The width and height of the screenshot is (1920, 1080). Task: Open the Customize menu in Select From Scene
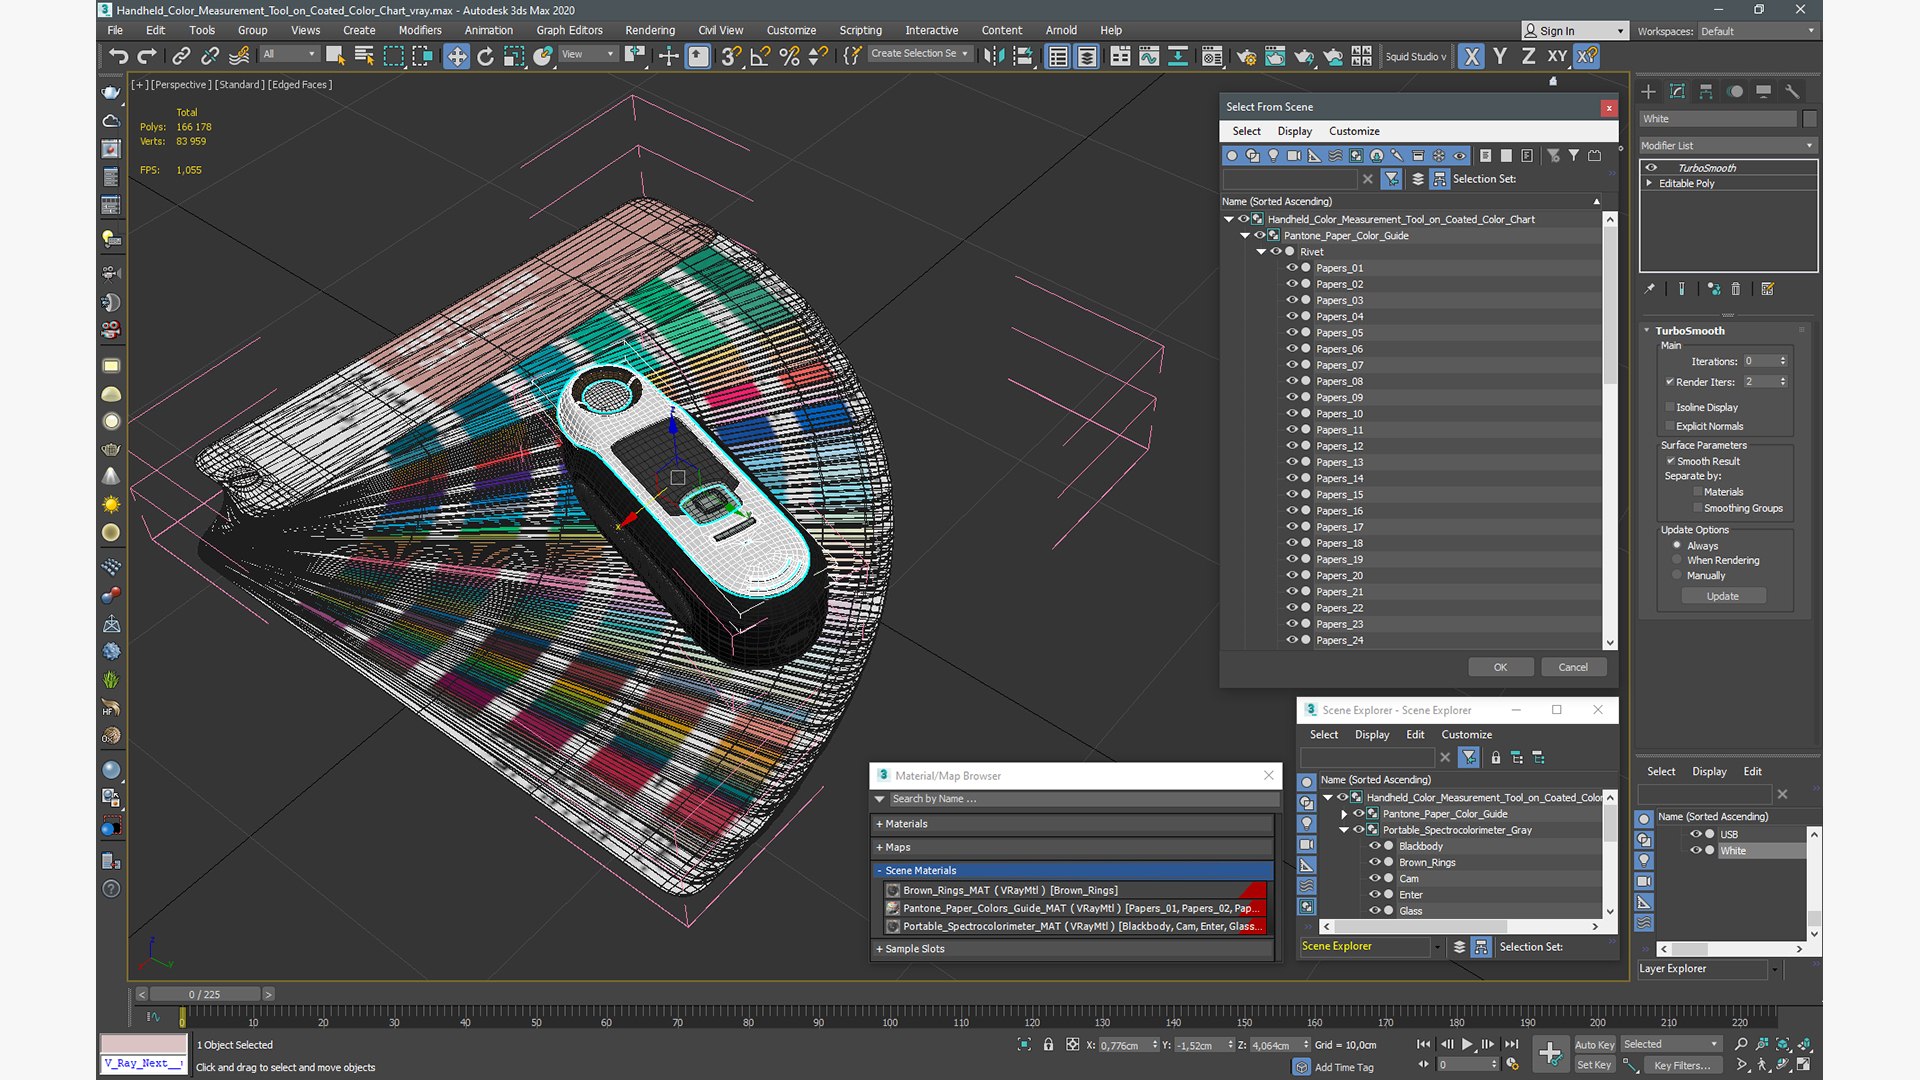[x=1353, y=131]
